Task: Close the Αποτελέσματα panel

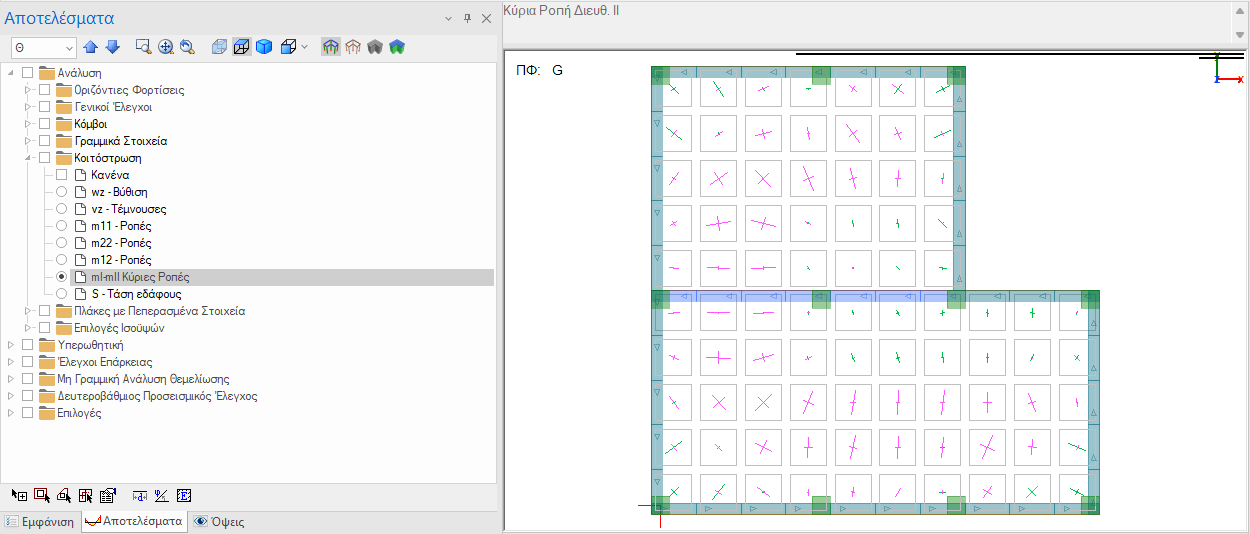Action: pos(486,19)
